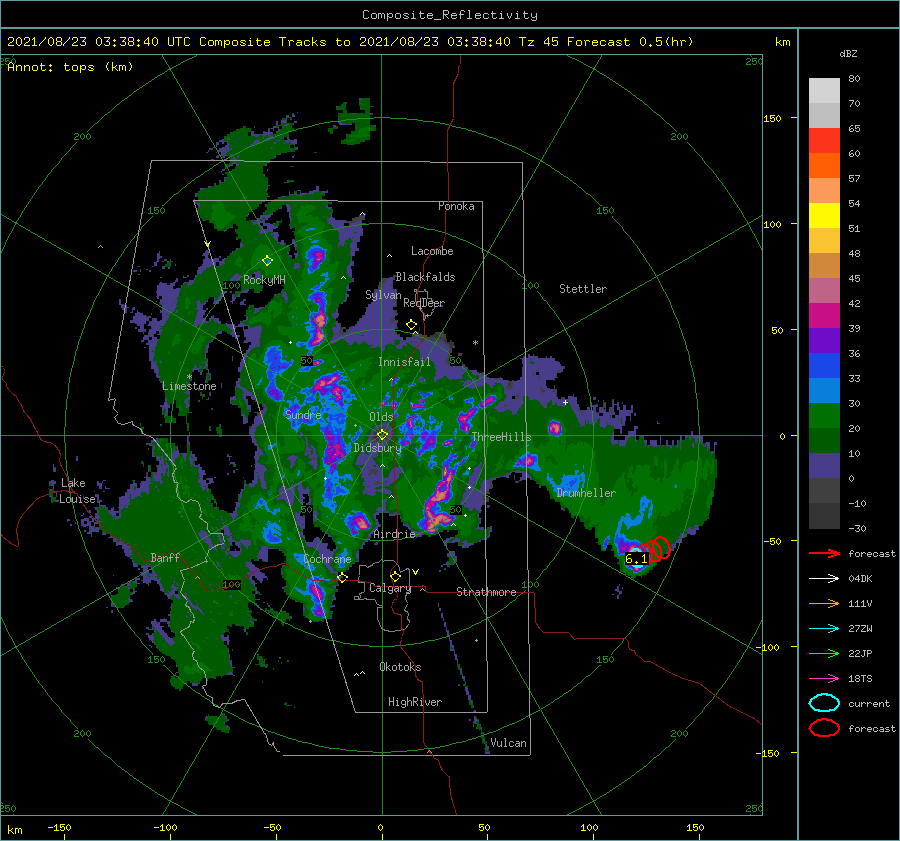Click the yellow diamond marker near RockyMH
The height and width of the screenshot is (841, 900).
(x=267, y=261)
